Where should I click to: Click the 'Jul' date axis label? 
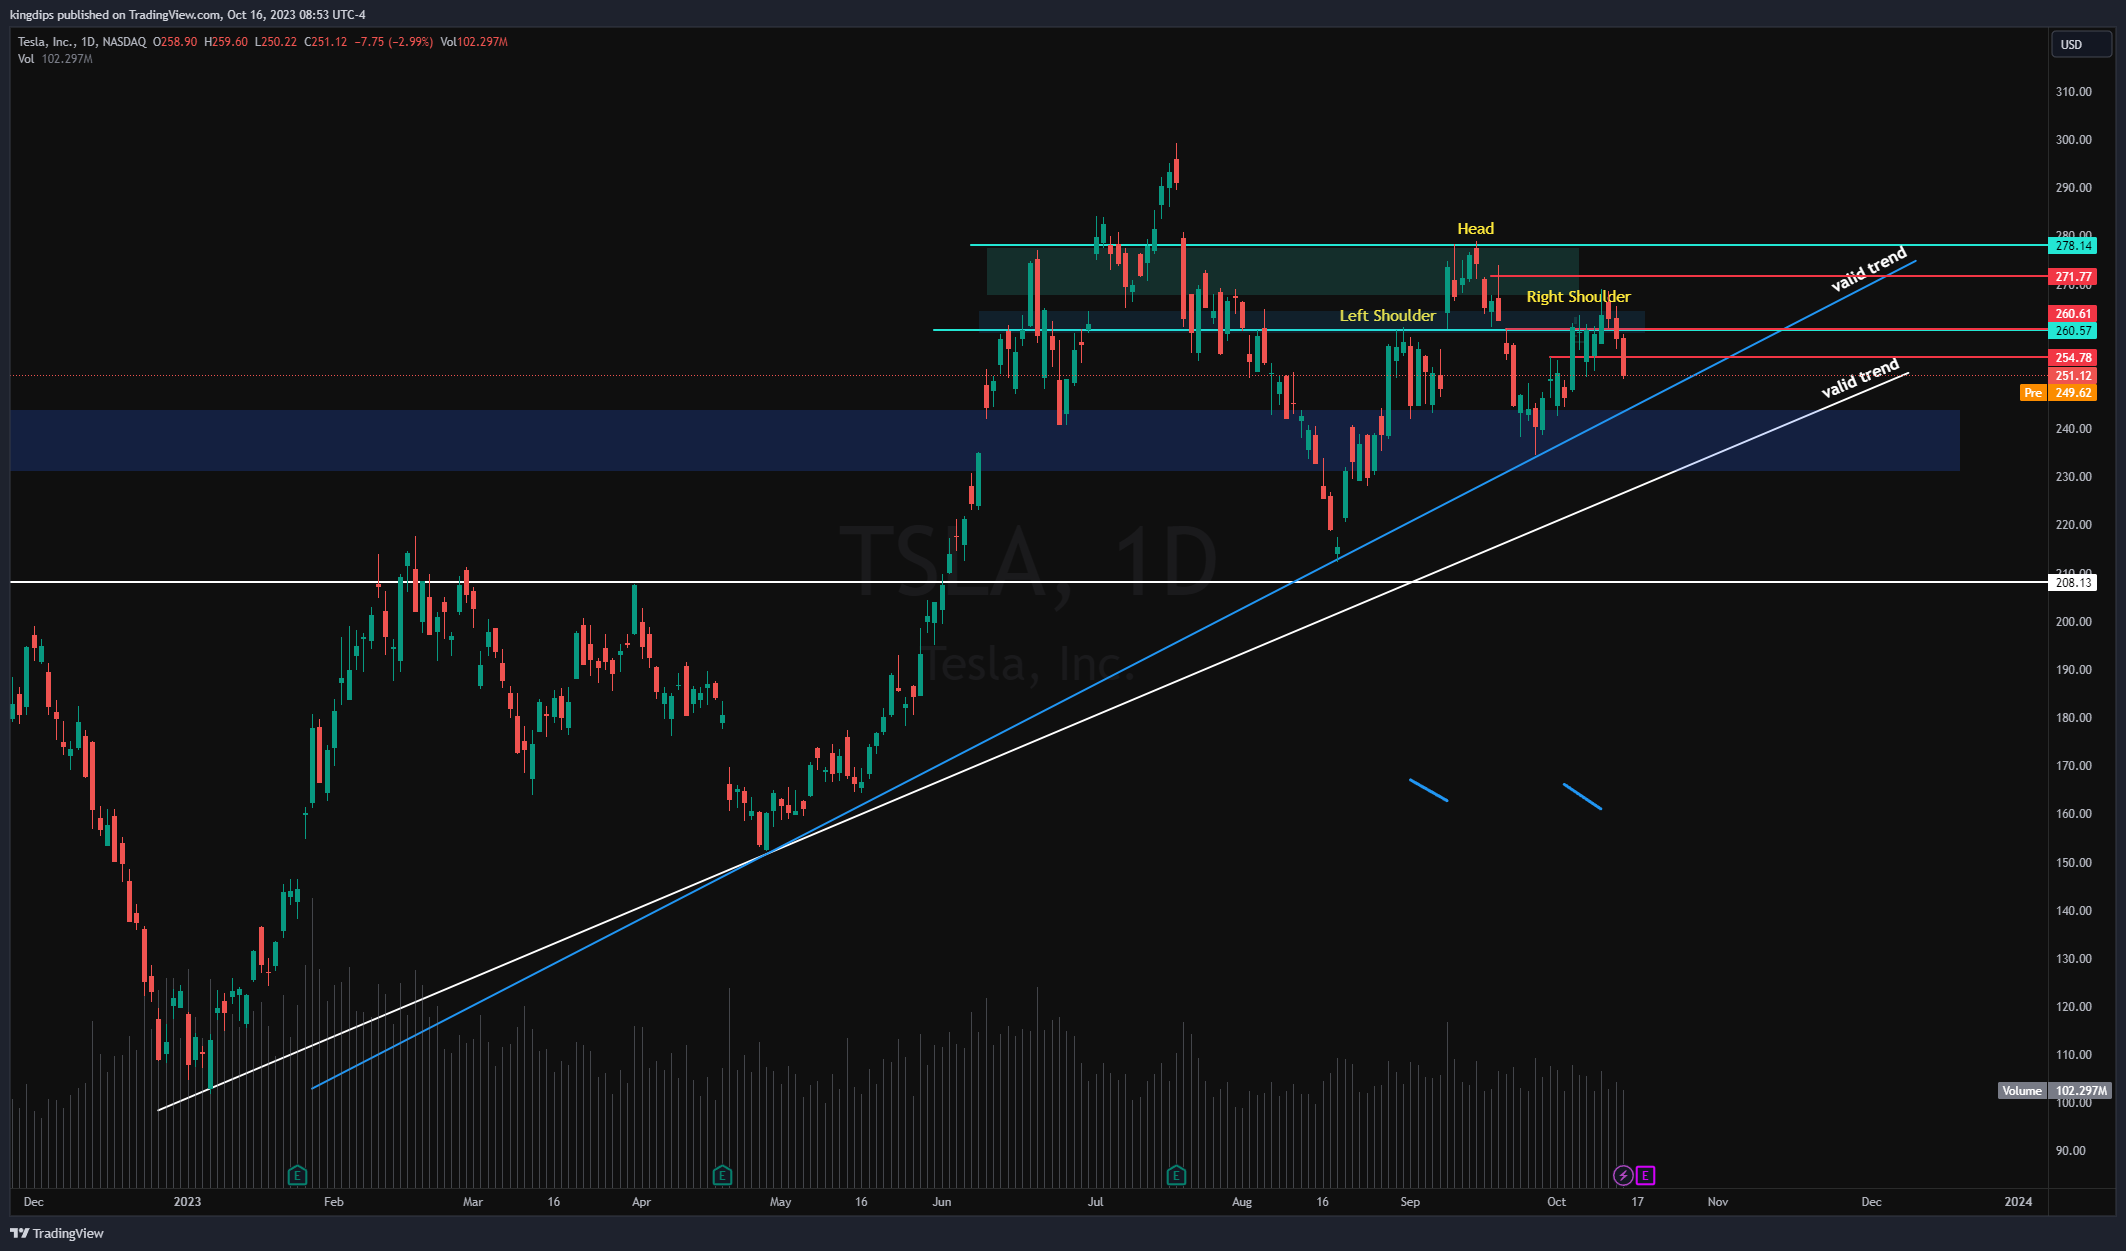pos(1096,1202)
